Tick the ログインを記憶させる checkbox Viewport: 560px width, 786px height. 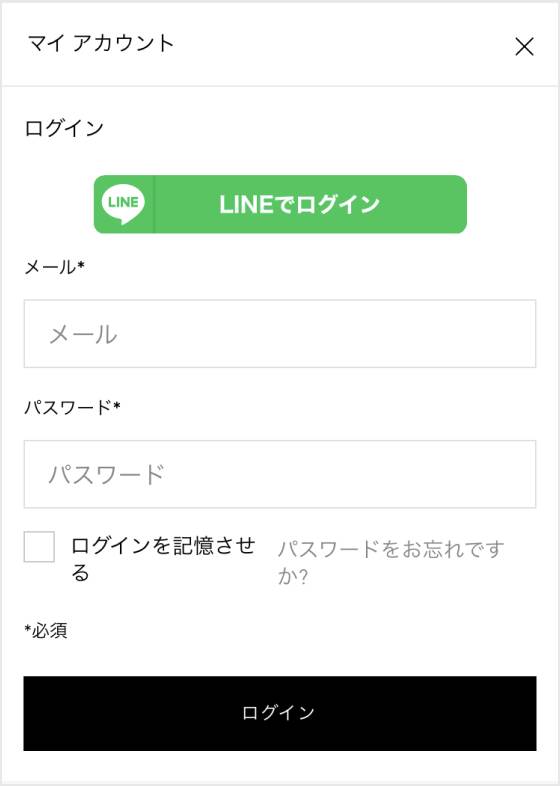[x=39, y=547]
